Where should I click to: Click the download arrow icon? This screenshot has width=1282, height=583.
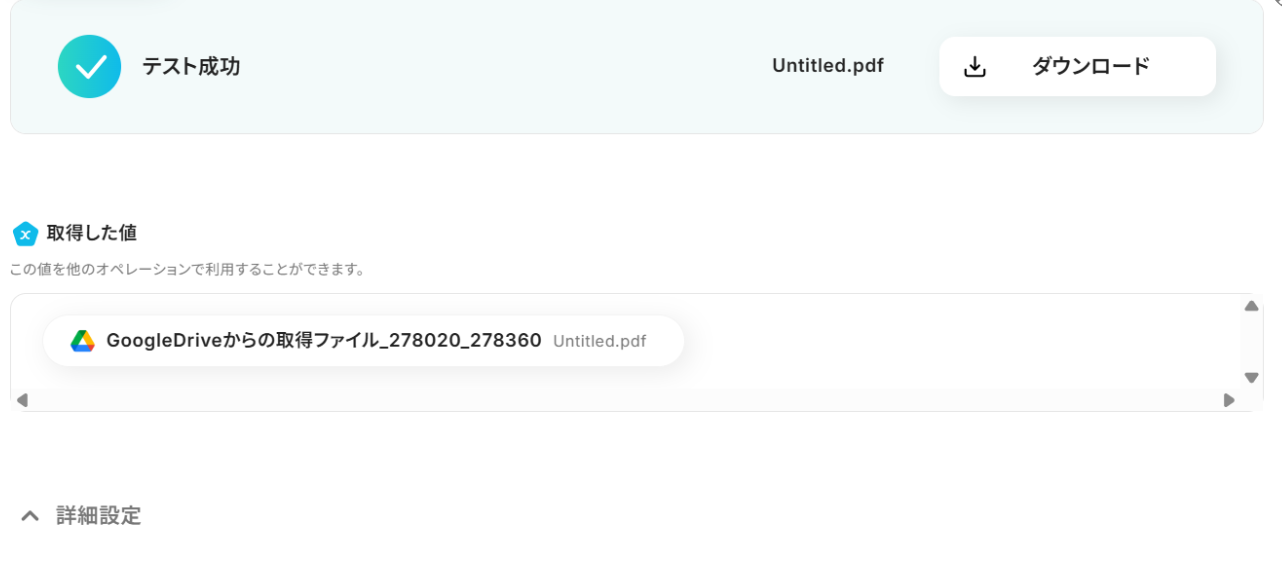[x=975, y=67]
